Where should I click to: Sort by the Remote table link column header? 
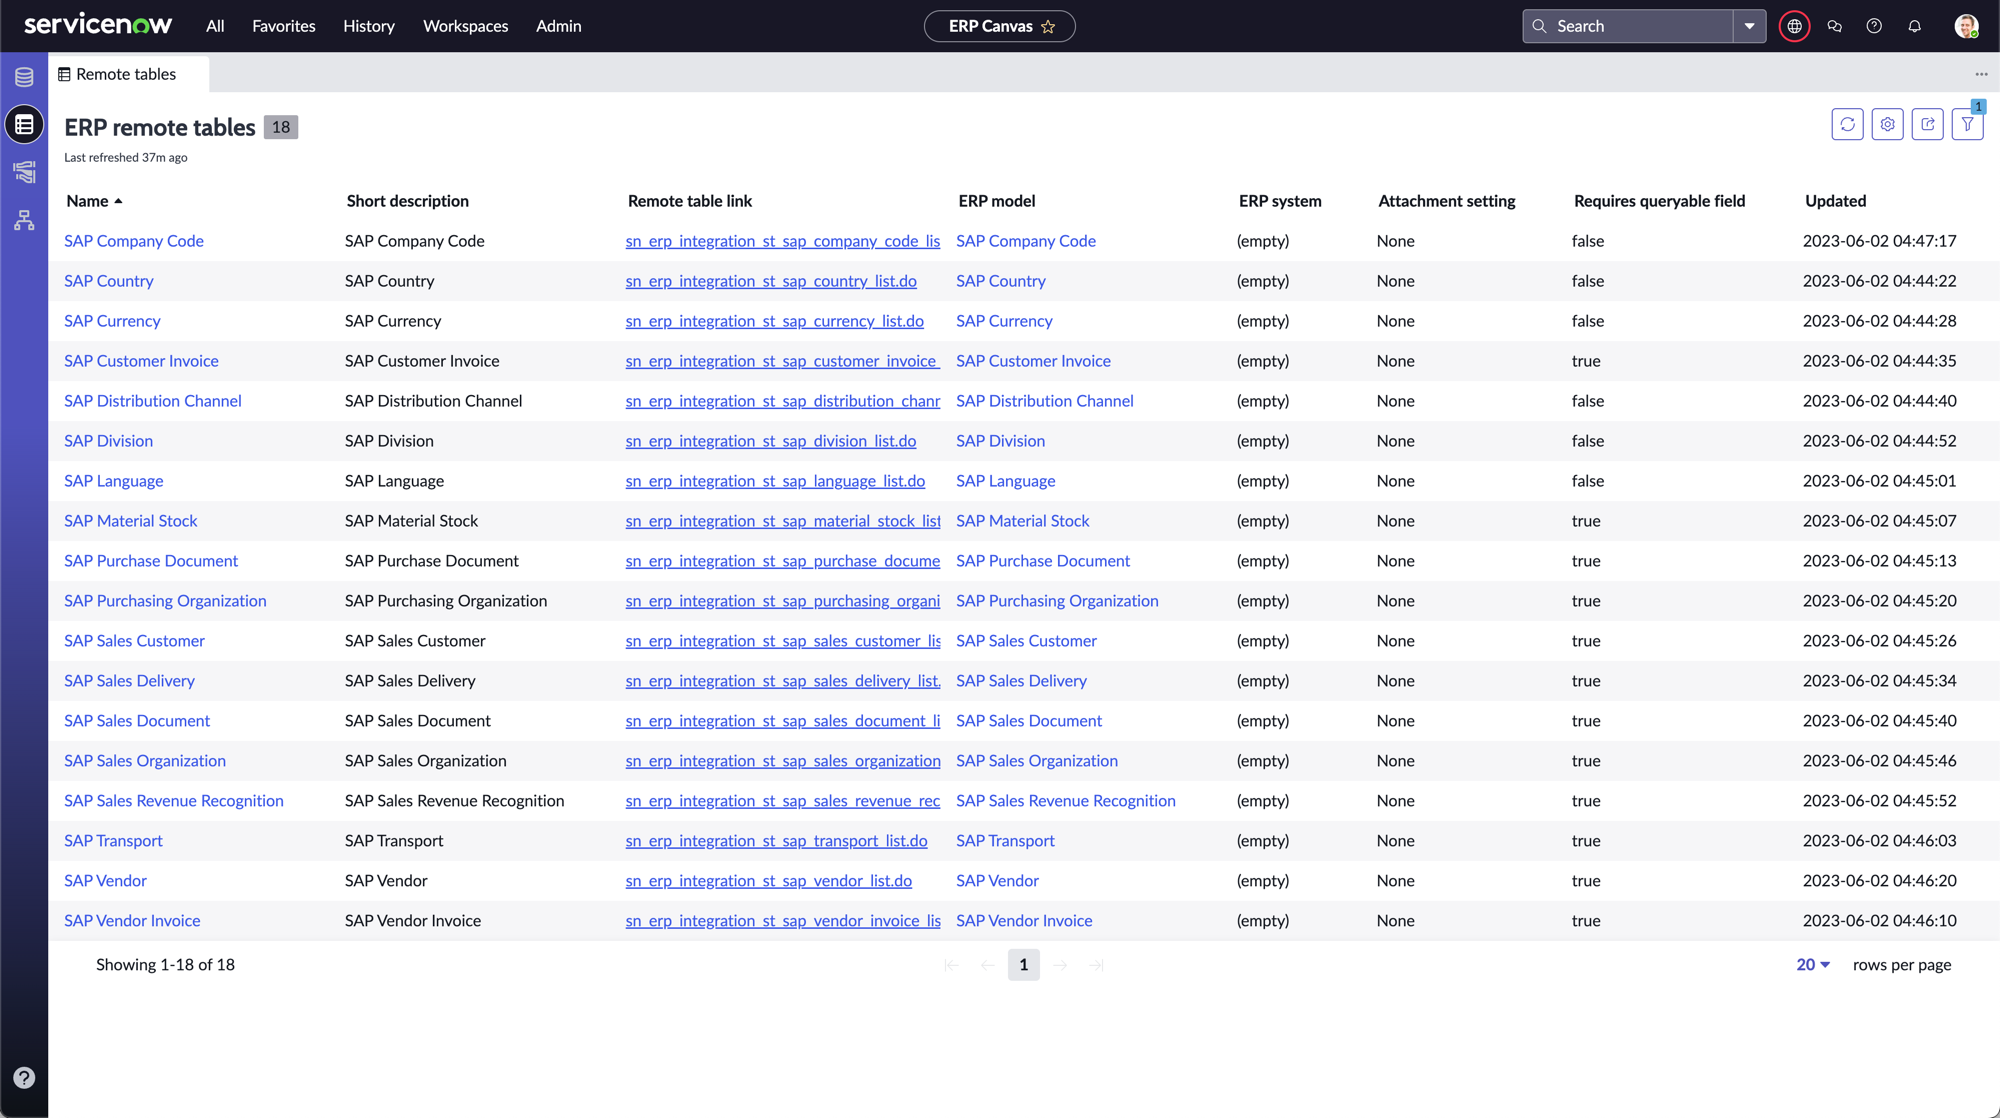click(x=689, y=201)
